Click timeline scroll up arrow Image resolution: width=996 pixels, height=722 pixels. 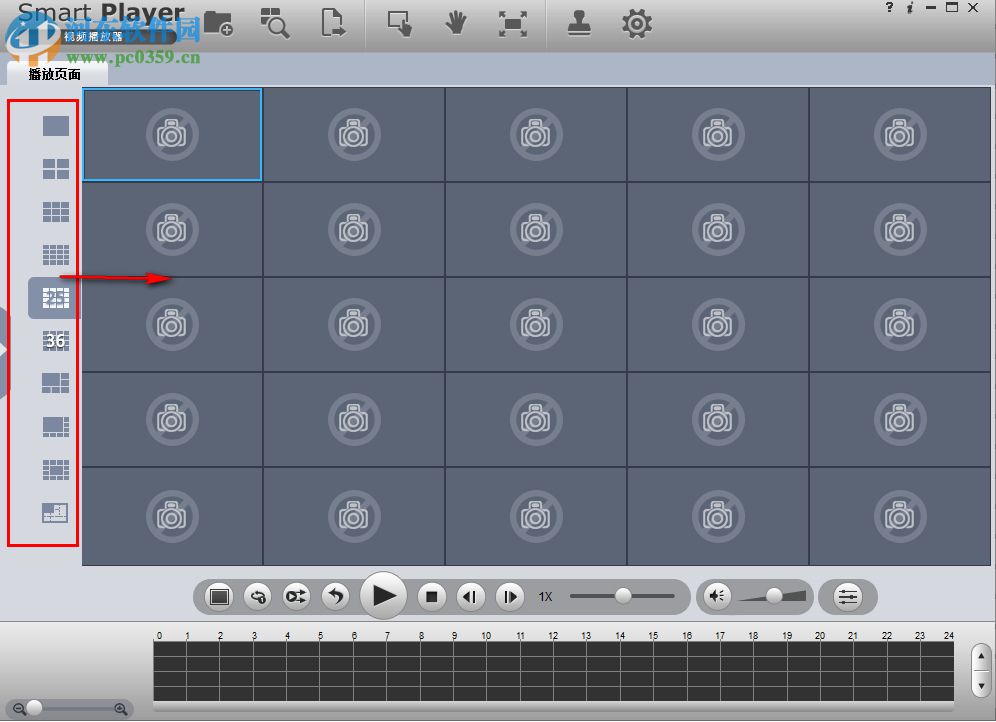tap(981, 656)
